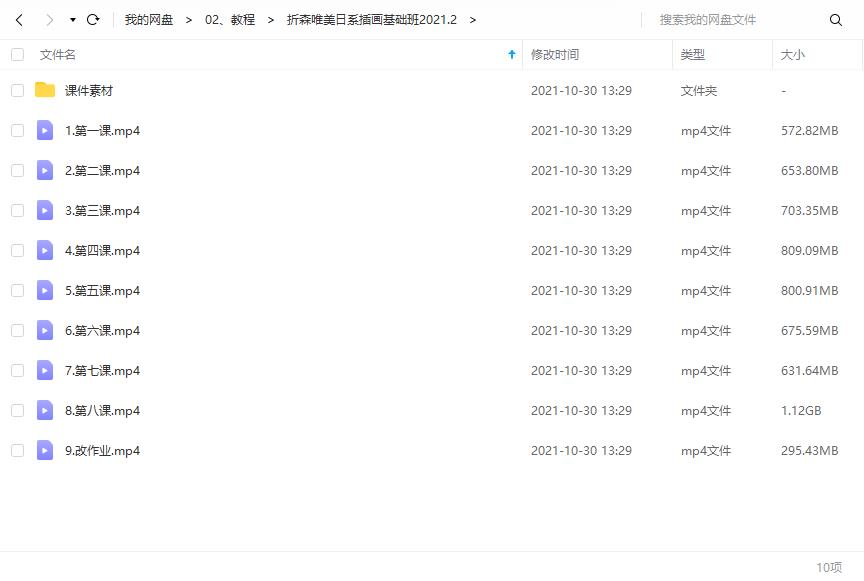The height and width of the screenshot is (581, 864).
Task: Click the 文件夹 type cell
Action: tap(699, 90)
